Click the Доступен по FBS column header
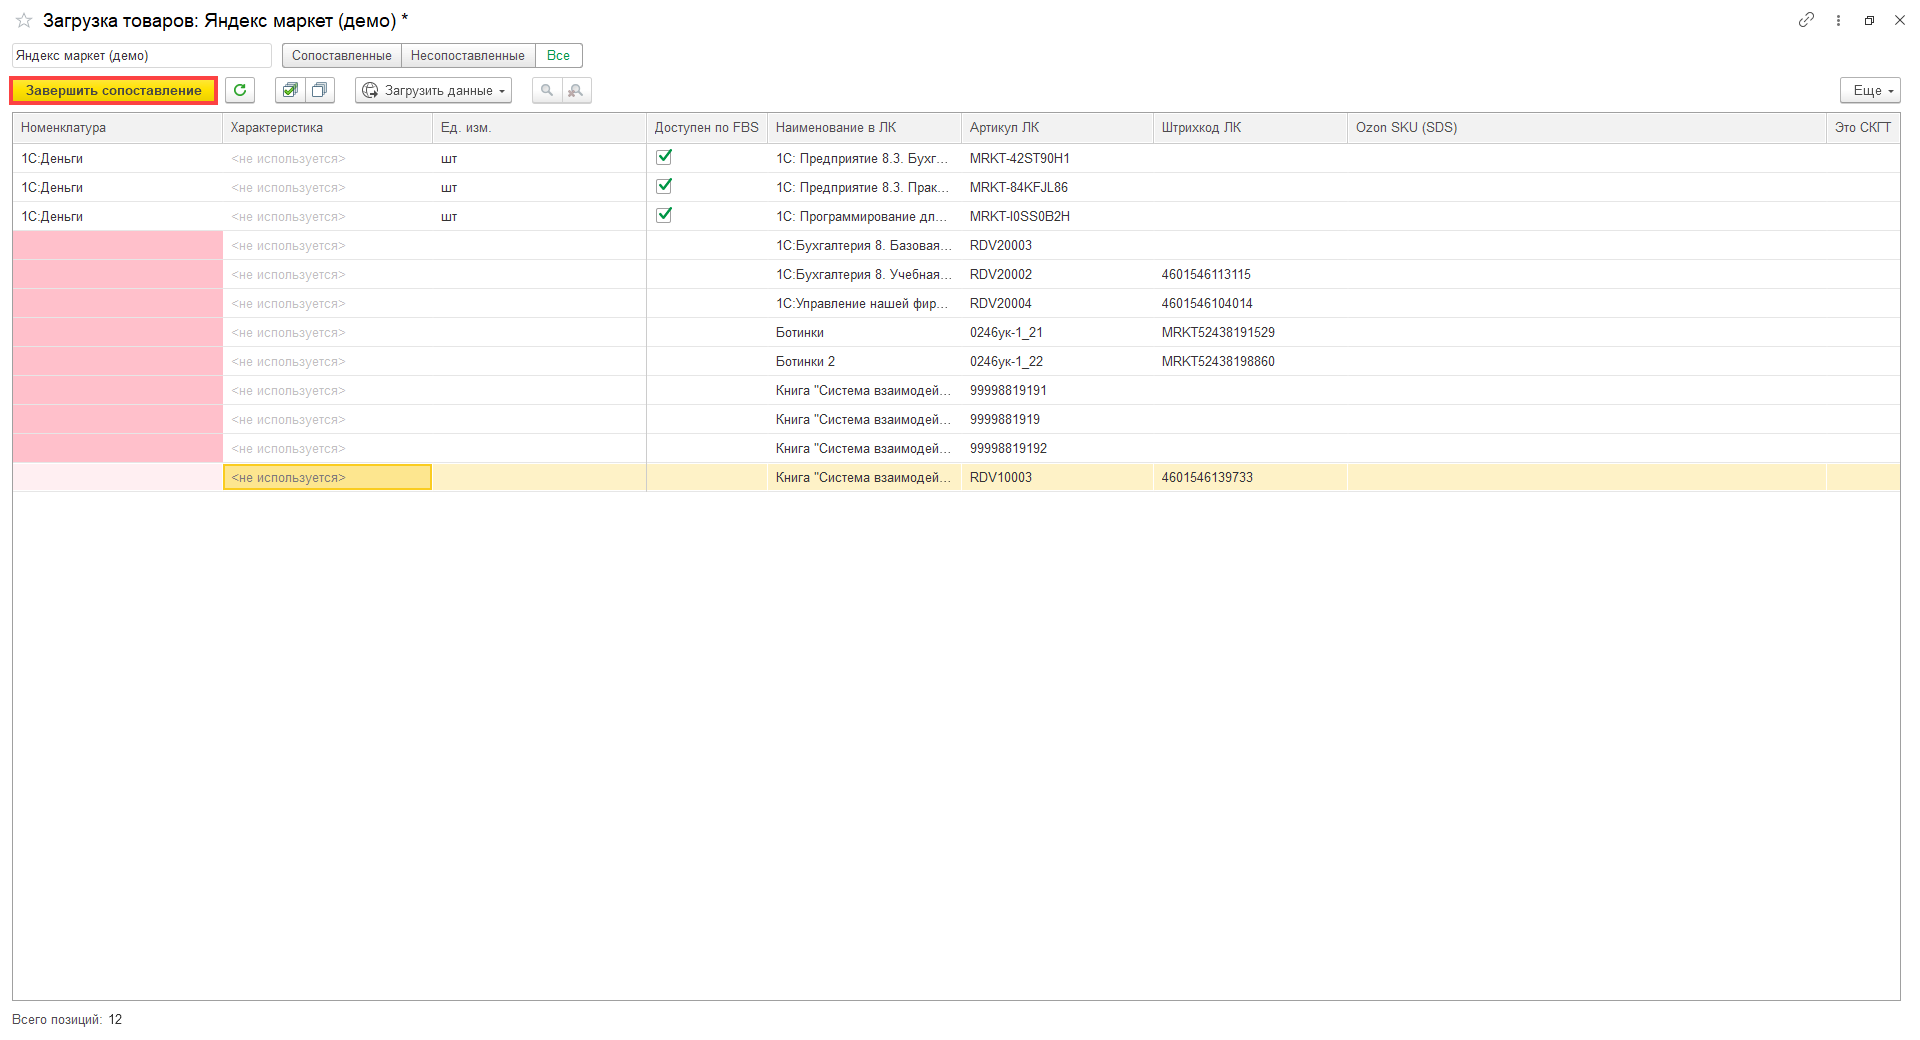The image size is (1920, 1040). click(707, 128)
